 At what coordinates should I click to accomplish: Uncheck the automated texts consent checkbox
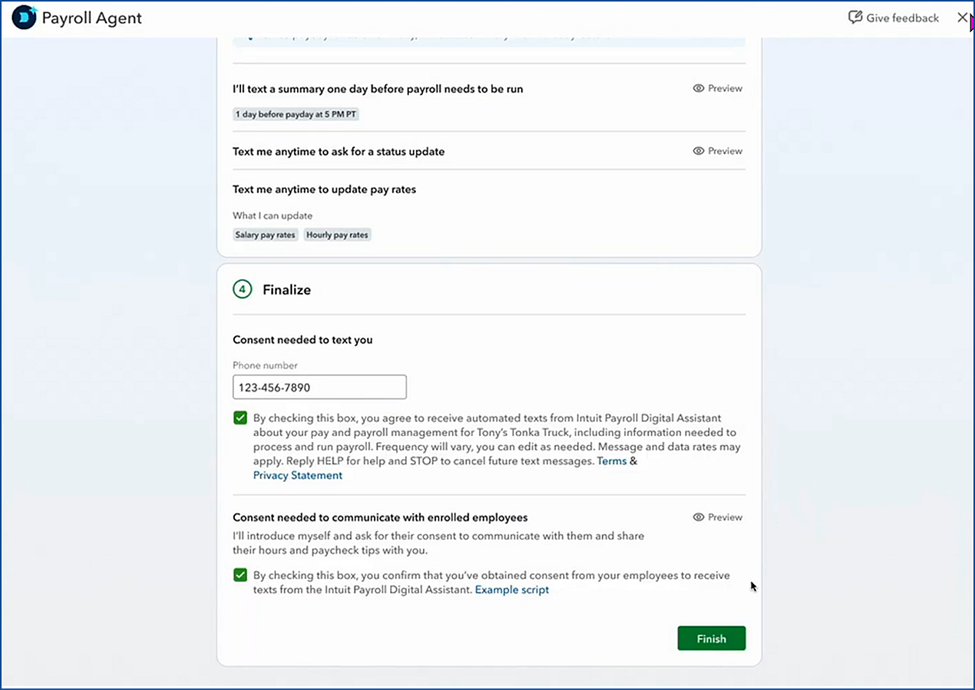coord(240,418)
